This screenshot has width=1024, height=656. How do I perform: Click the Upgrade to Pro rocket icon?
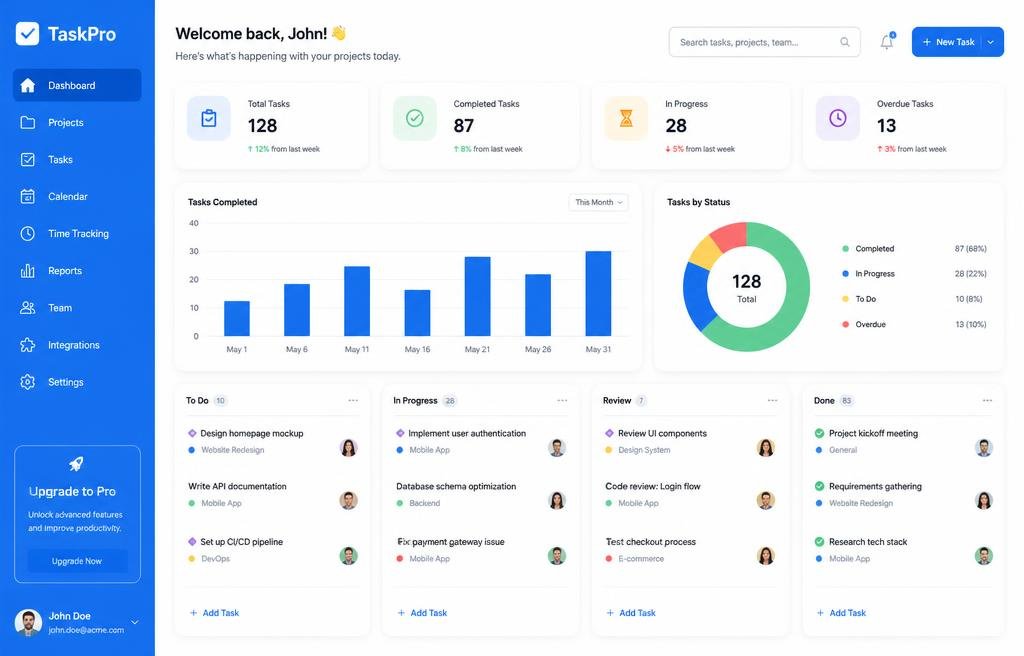coord(76,464)
